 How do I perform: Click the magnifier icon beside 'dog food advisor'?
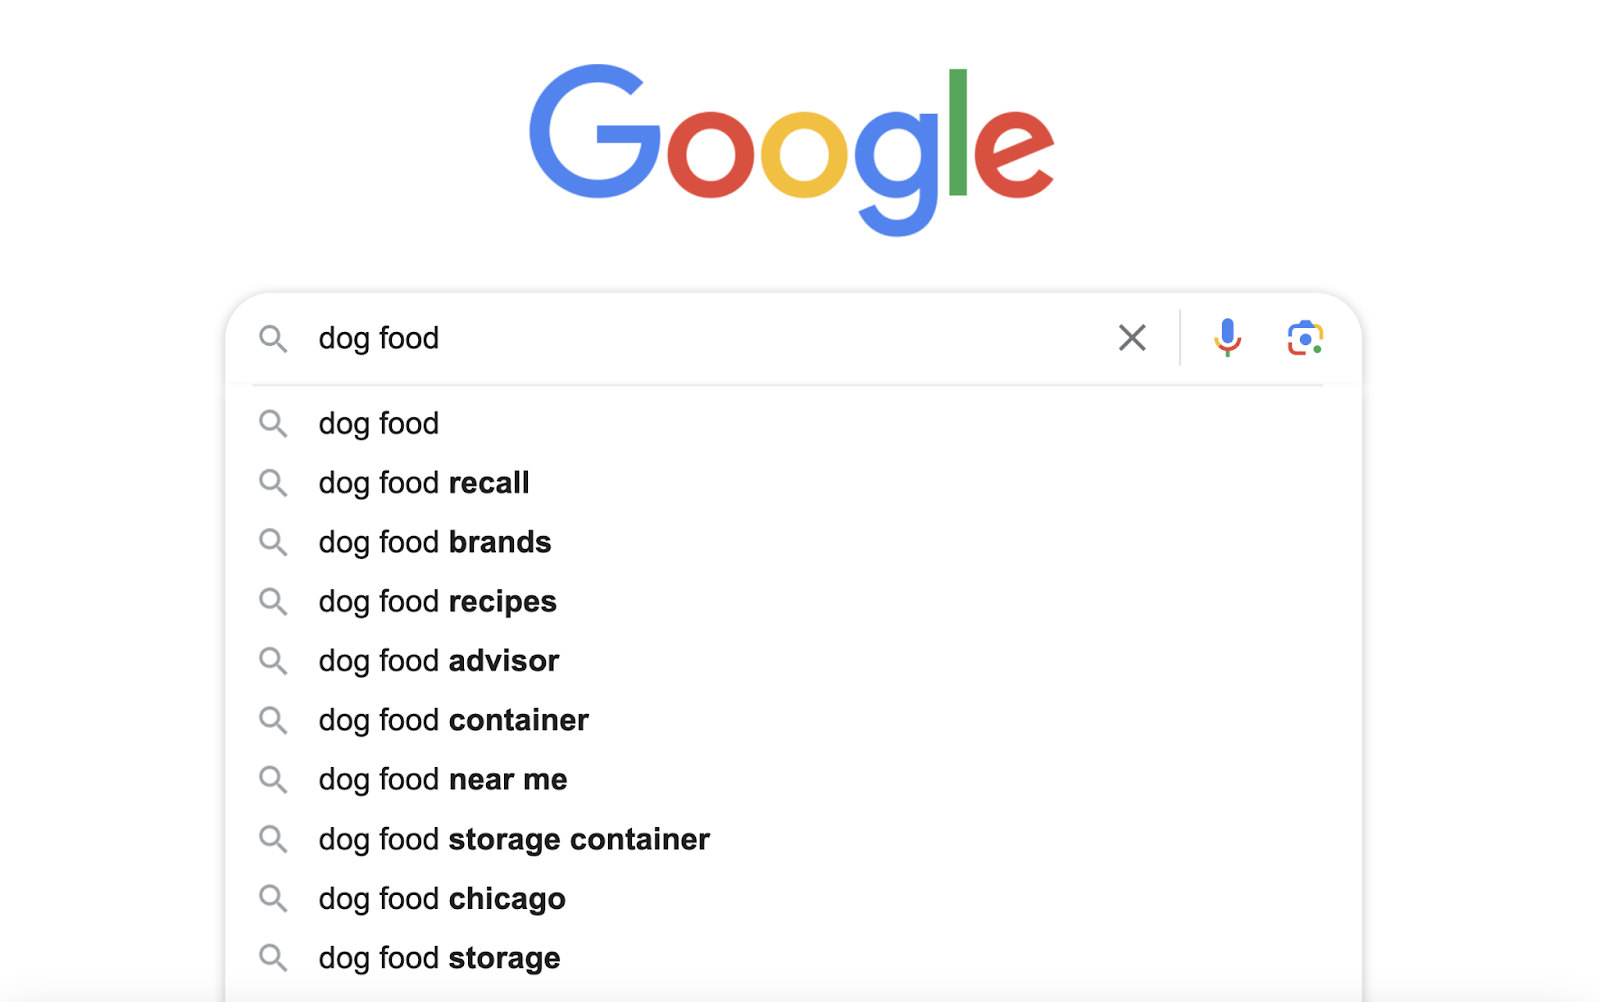click(x=272, y=660)
